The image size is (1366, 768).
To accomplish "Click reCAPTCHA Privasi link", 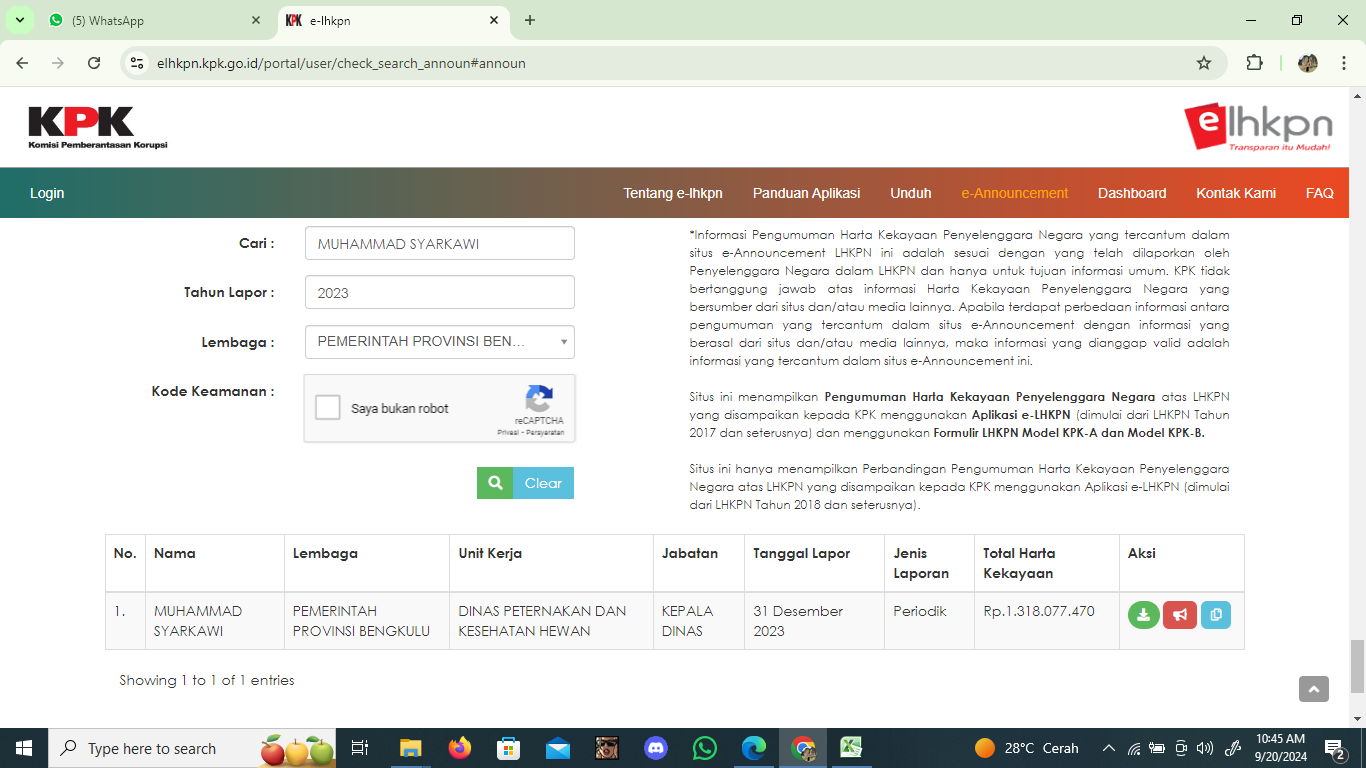I will pos(509,433).
